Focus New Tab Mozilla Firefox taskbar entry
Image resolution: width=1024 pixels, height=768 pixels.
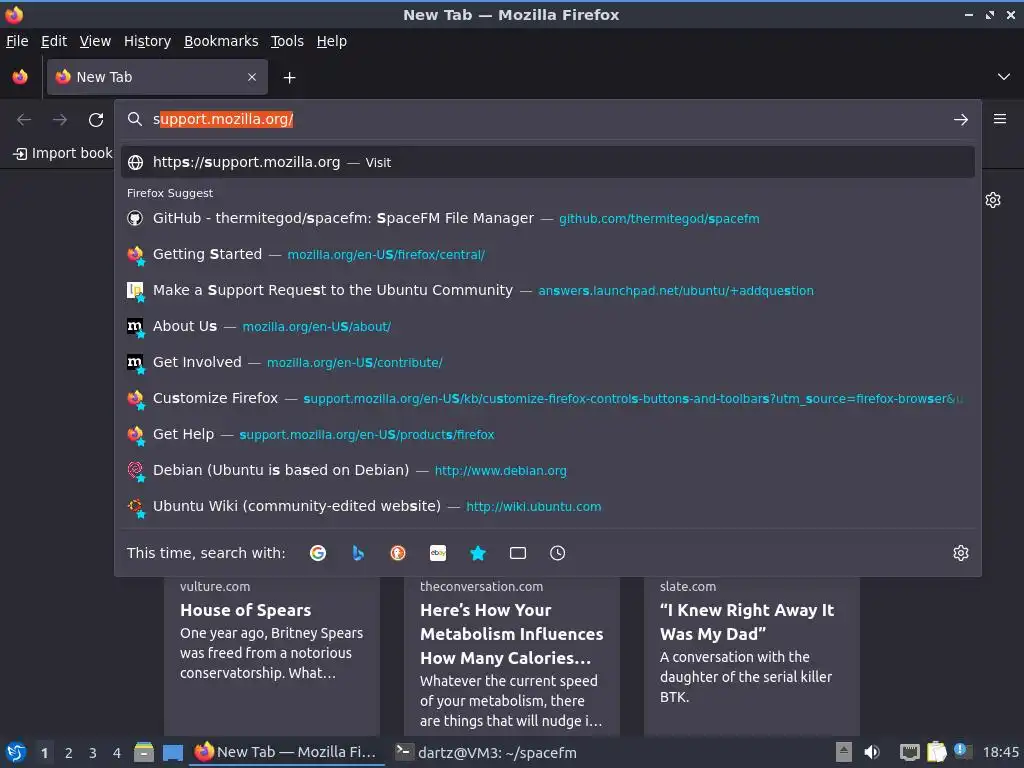[287, 752]
